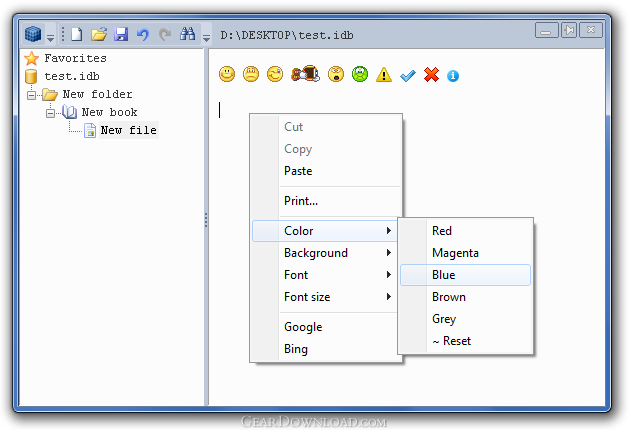Open toolbar overflow dropdown after binoculars
629x430 pixels.
[x=207, y=38]
